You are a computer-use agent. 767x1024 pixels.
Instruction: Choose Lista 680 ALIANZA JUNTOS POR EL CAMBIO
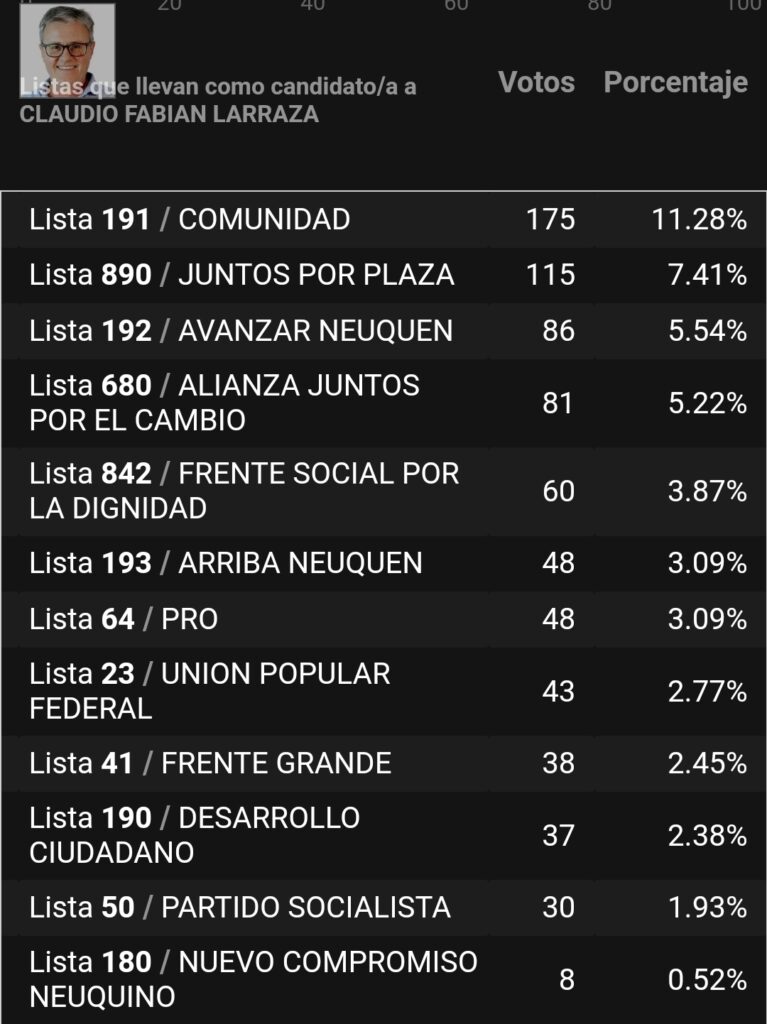click(384, 403)
